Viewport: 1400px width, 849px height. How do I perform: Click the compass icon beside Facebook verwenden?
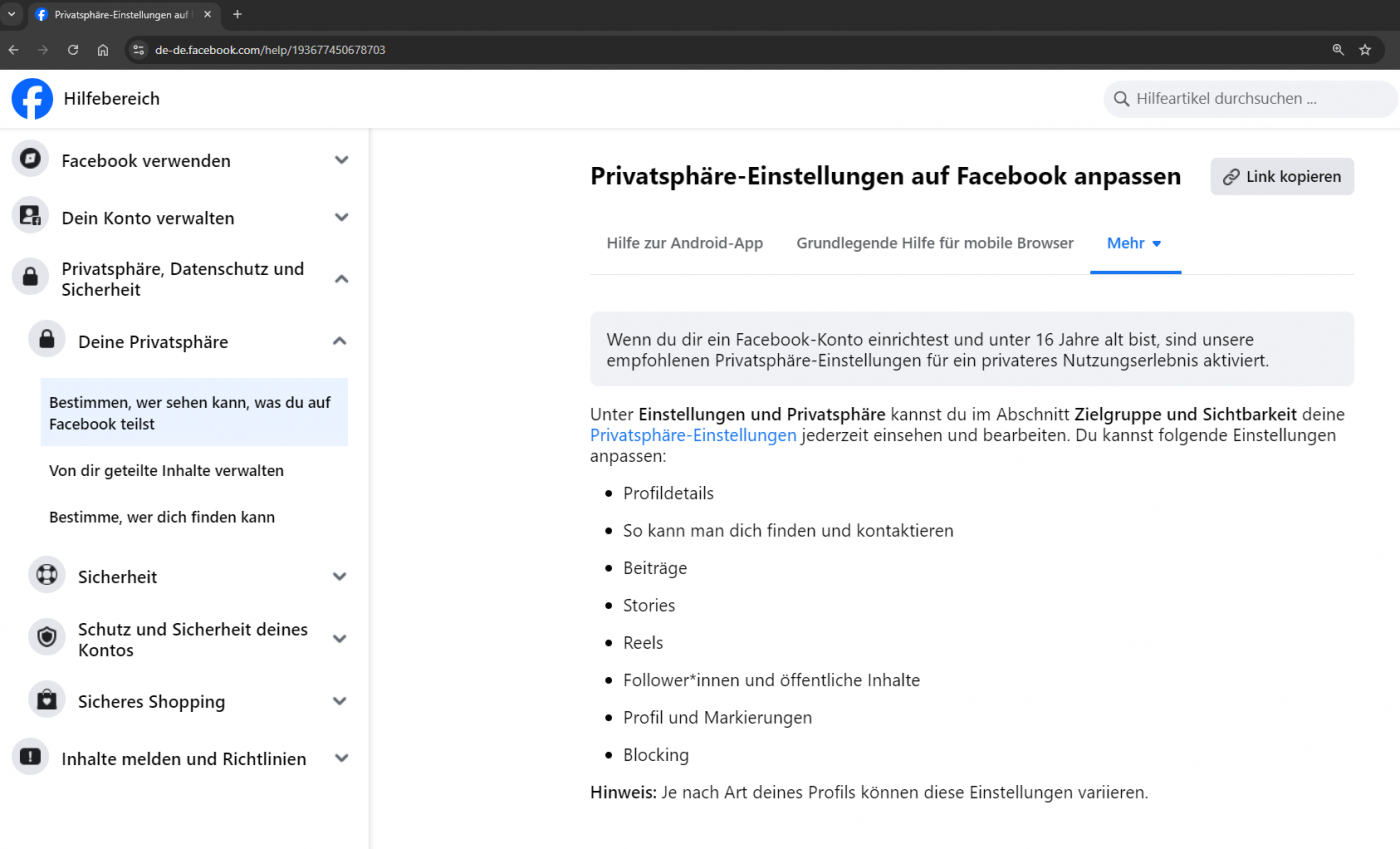(30, 159)
